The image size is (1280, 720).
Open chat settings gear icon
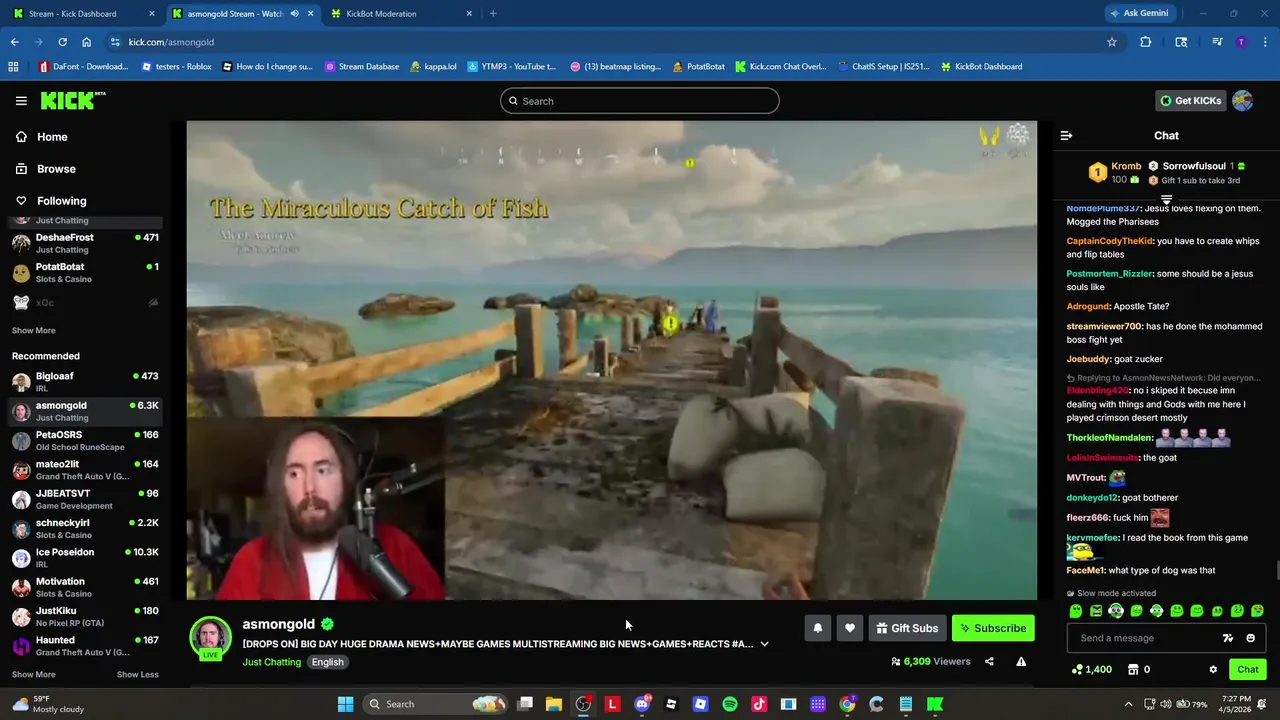[1213, 669]
